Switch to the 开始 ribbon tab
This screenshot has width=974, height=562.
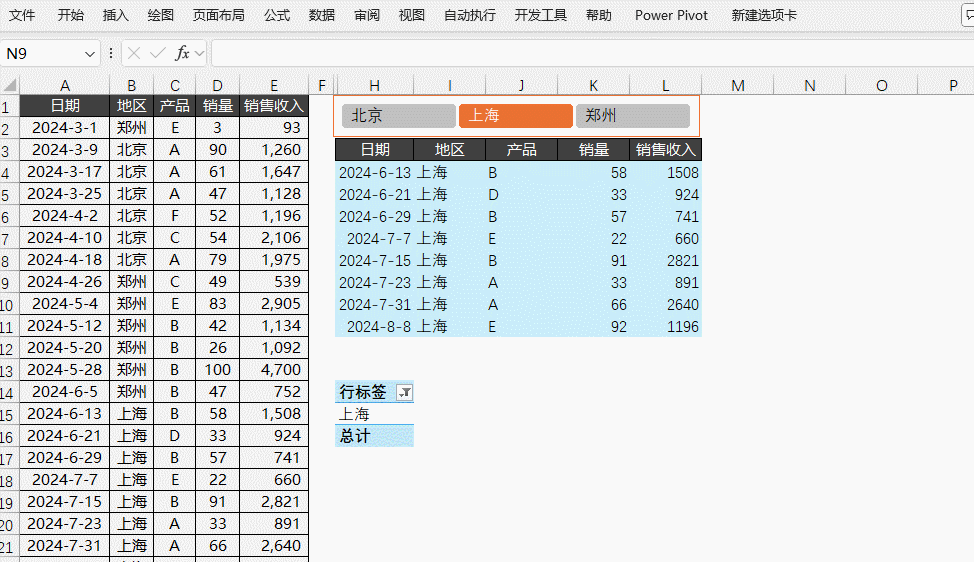pos(71,15)
